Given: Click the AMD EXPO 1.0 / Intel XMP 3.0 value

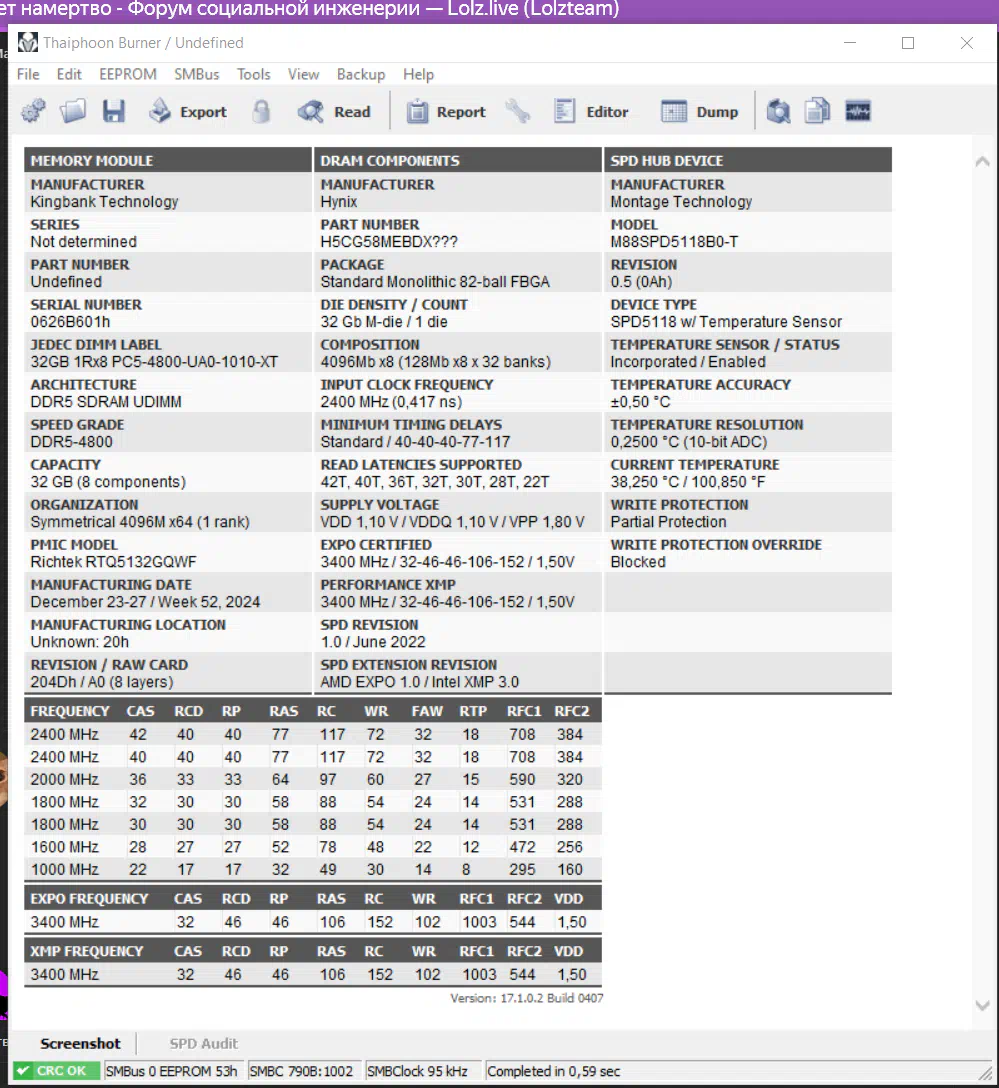Looking at the screenshot, I should pyautogui.click(x=420, y=682).
